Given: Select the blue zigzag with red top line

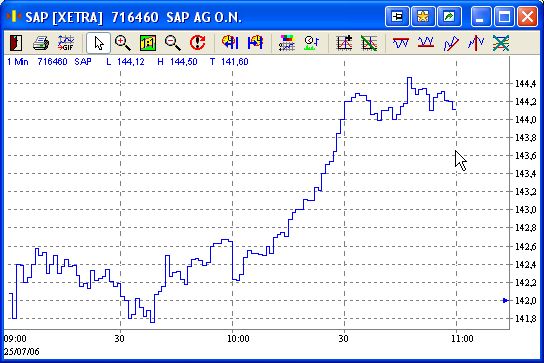Looking at the screenshot, I should [401, 43].
